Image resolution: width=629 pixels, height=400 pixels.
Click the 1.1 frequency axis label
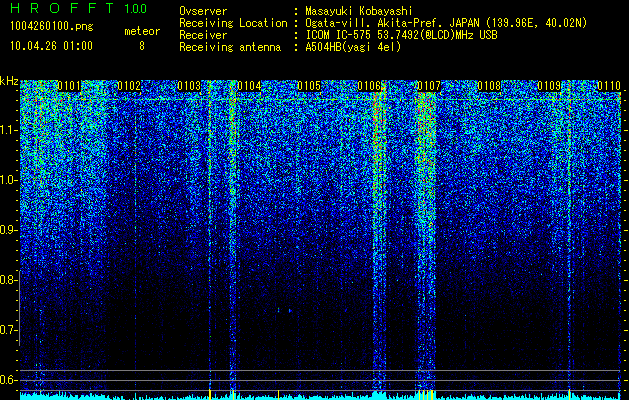pyautogui.click(x=9, y=130)
